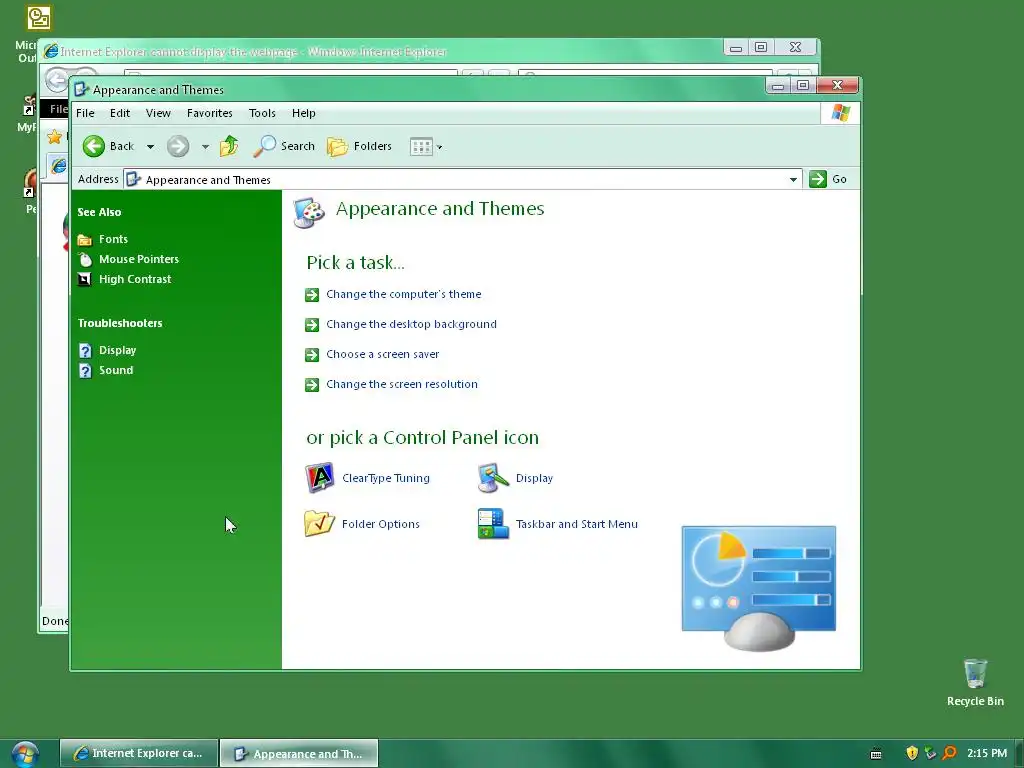
Task: Click the Appearance and Themes palette icon
Action: 309,213
